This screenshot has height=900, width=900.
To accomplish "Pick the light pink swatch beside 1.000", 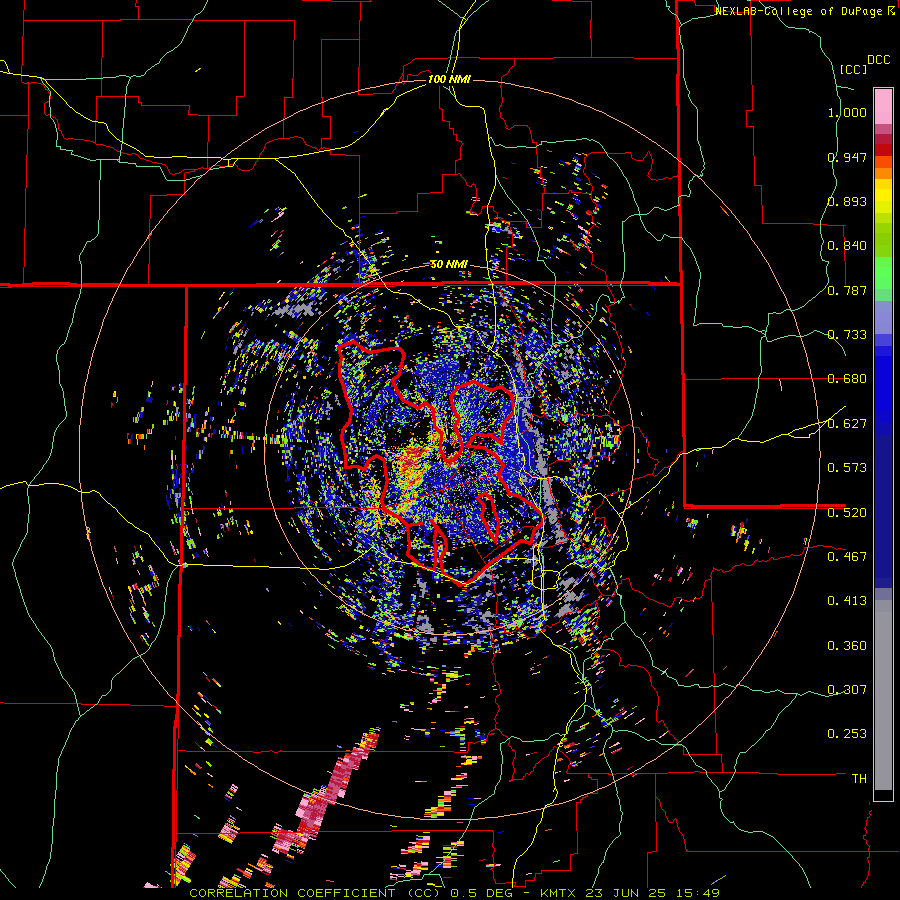I will tap(883, 106).
